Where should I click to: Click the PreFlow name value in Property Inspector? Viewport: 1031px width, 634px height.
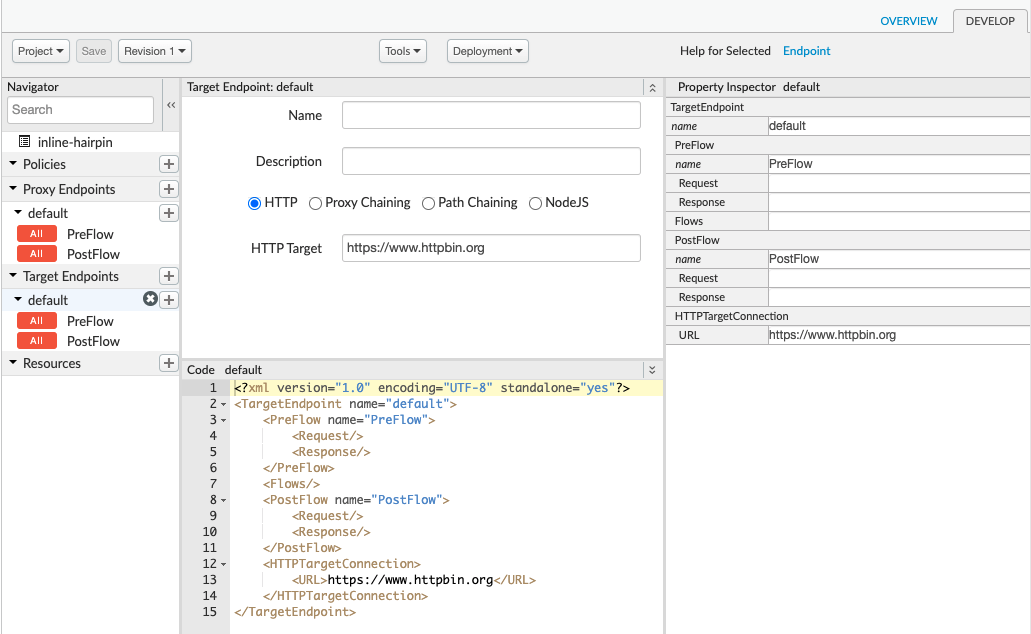point(899,164)
